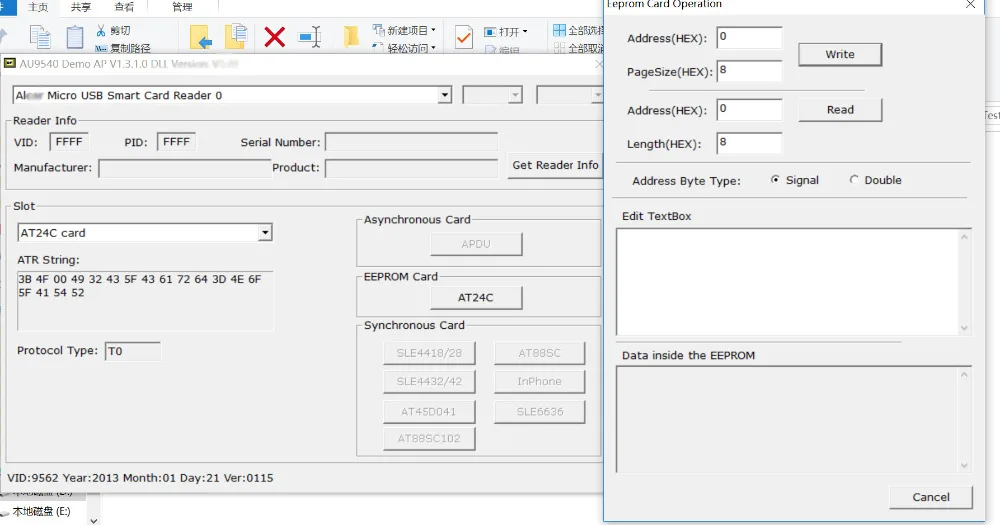Screen dimensions: 1000x525
Task: Click the Get Reader Info button
Action: point(555,165)
